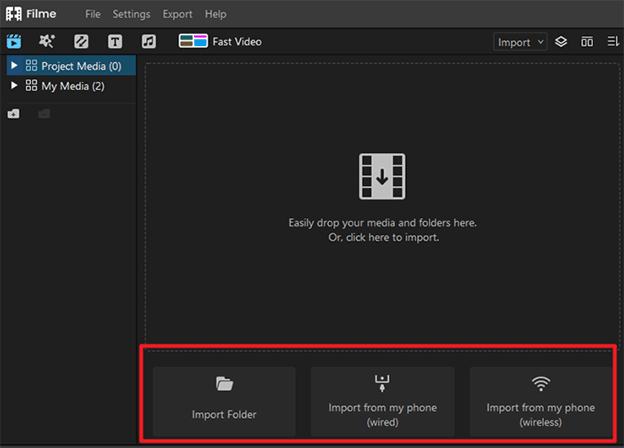Click the Fast Video template icon
Screen dimensions: 624x448
point(192,42)
